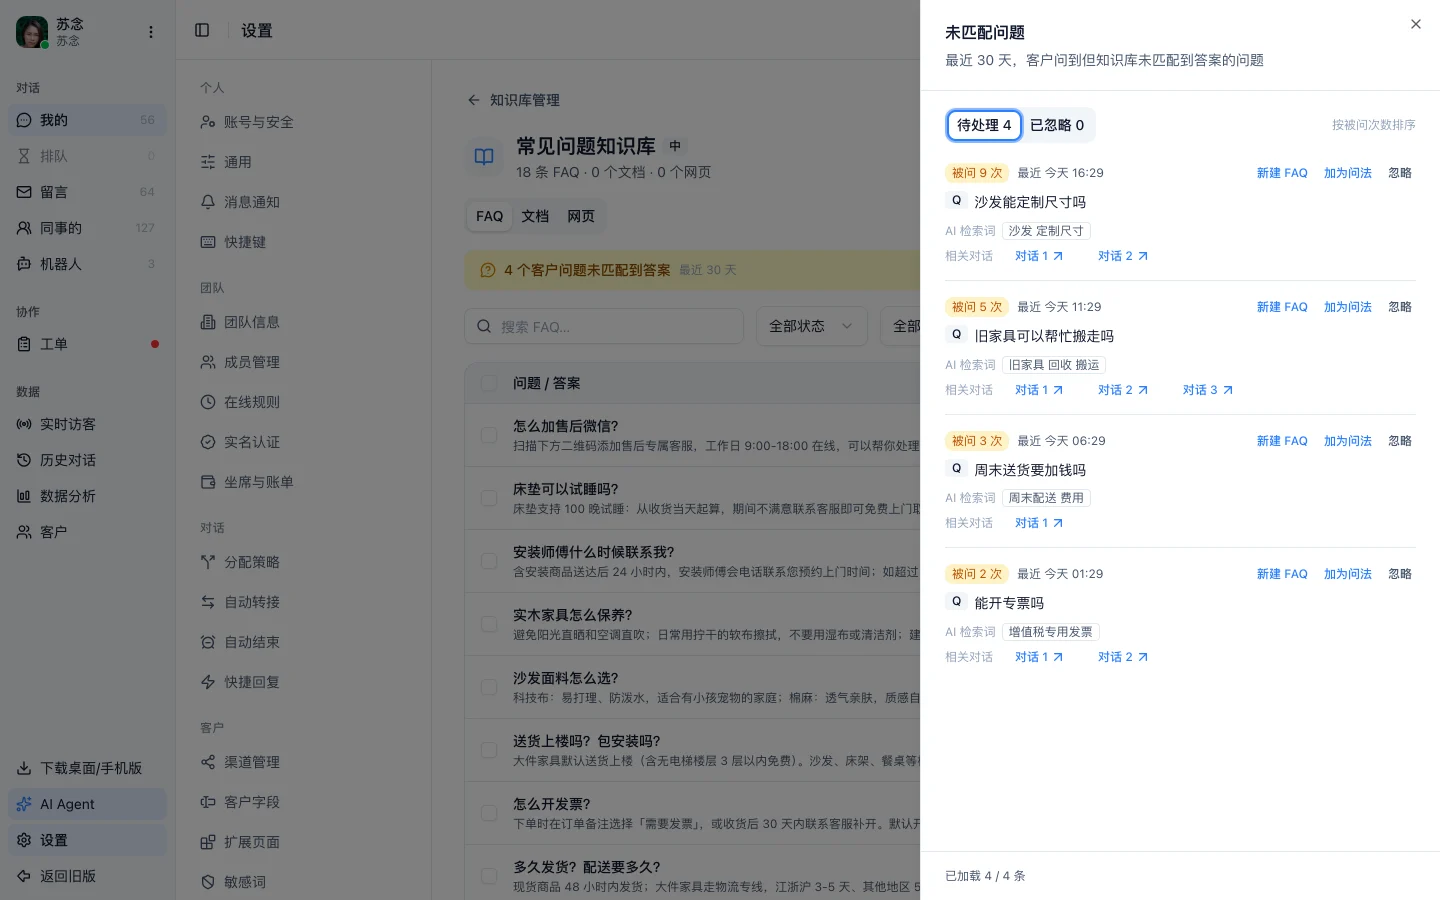Check the box for 安装师傅什么时候联系我?
This screenshot has width=1440, height=900.
pos(489,561)
